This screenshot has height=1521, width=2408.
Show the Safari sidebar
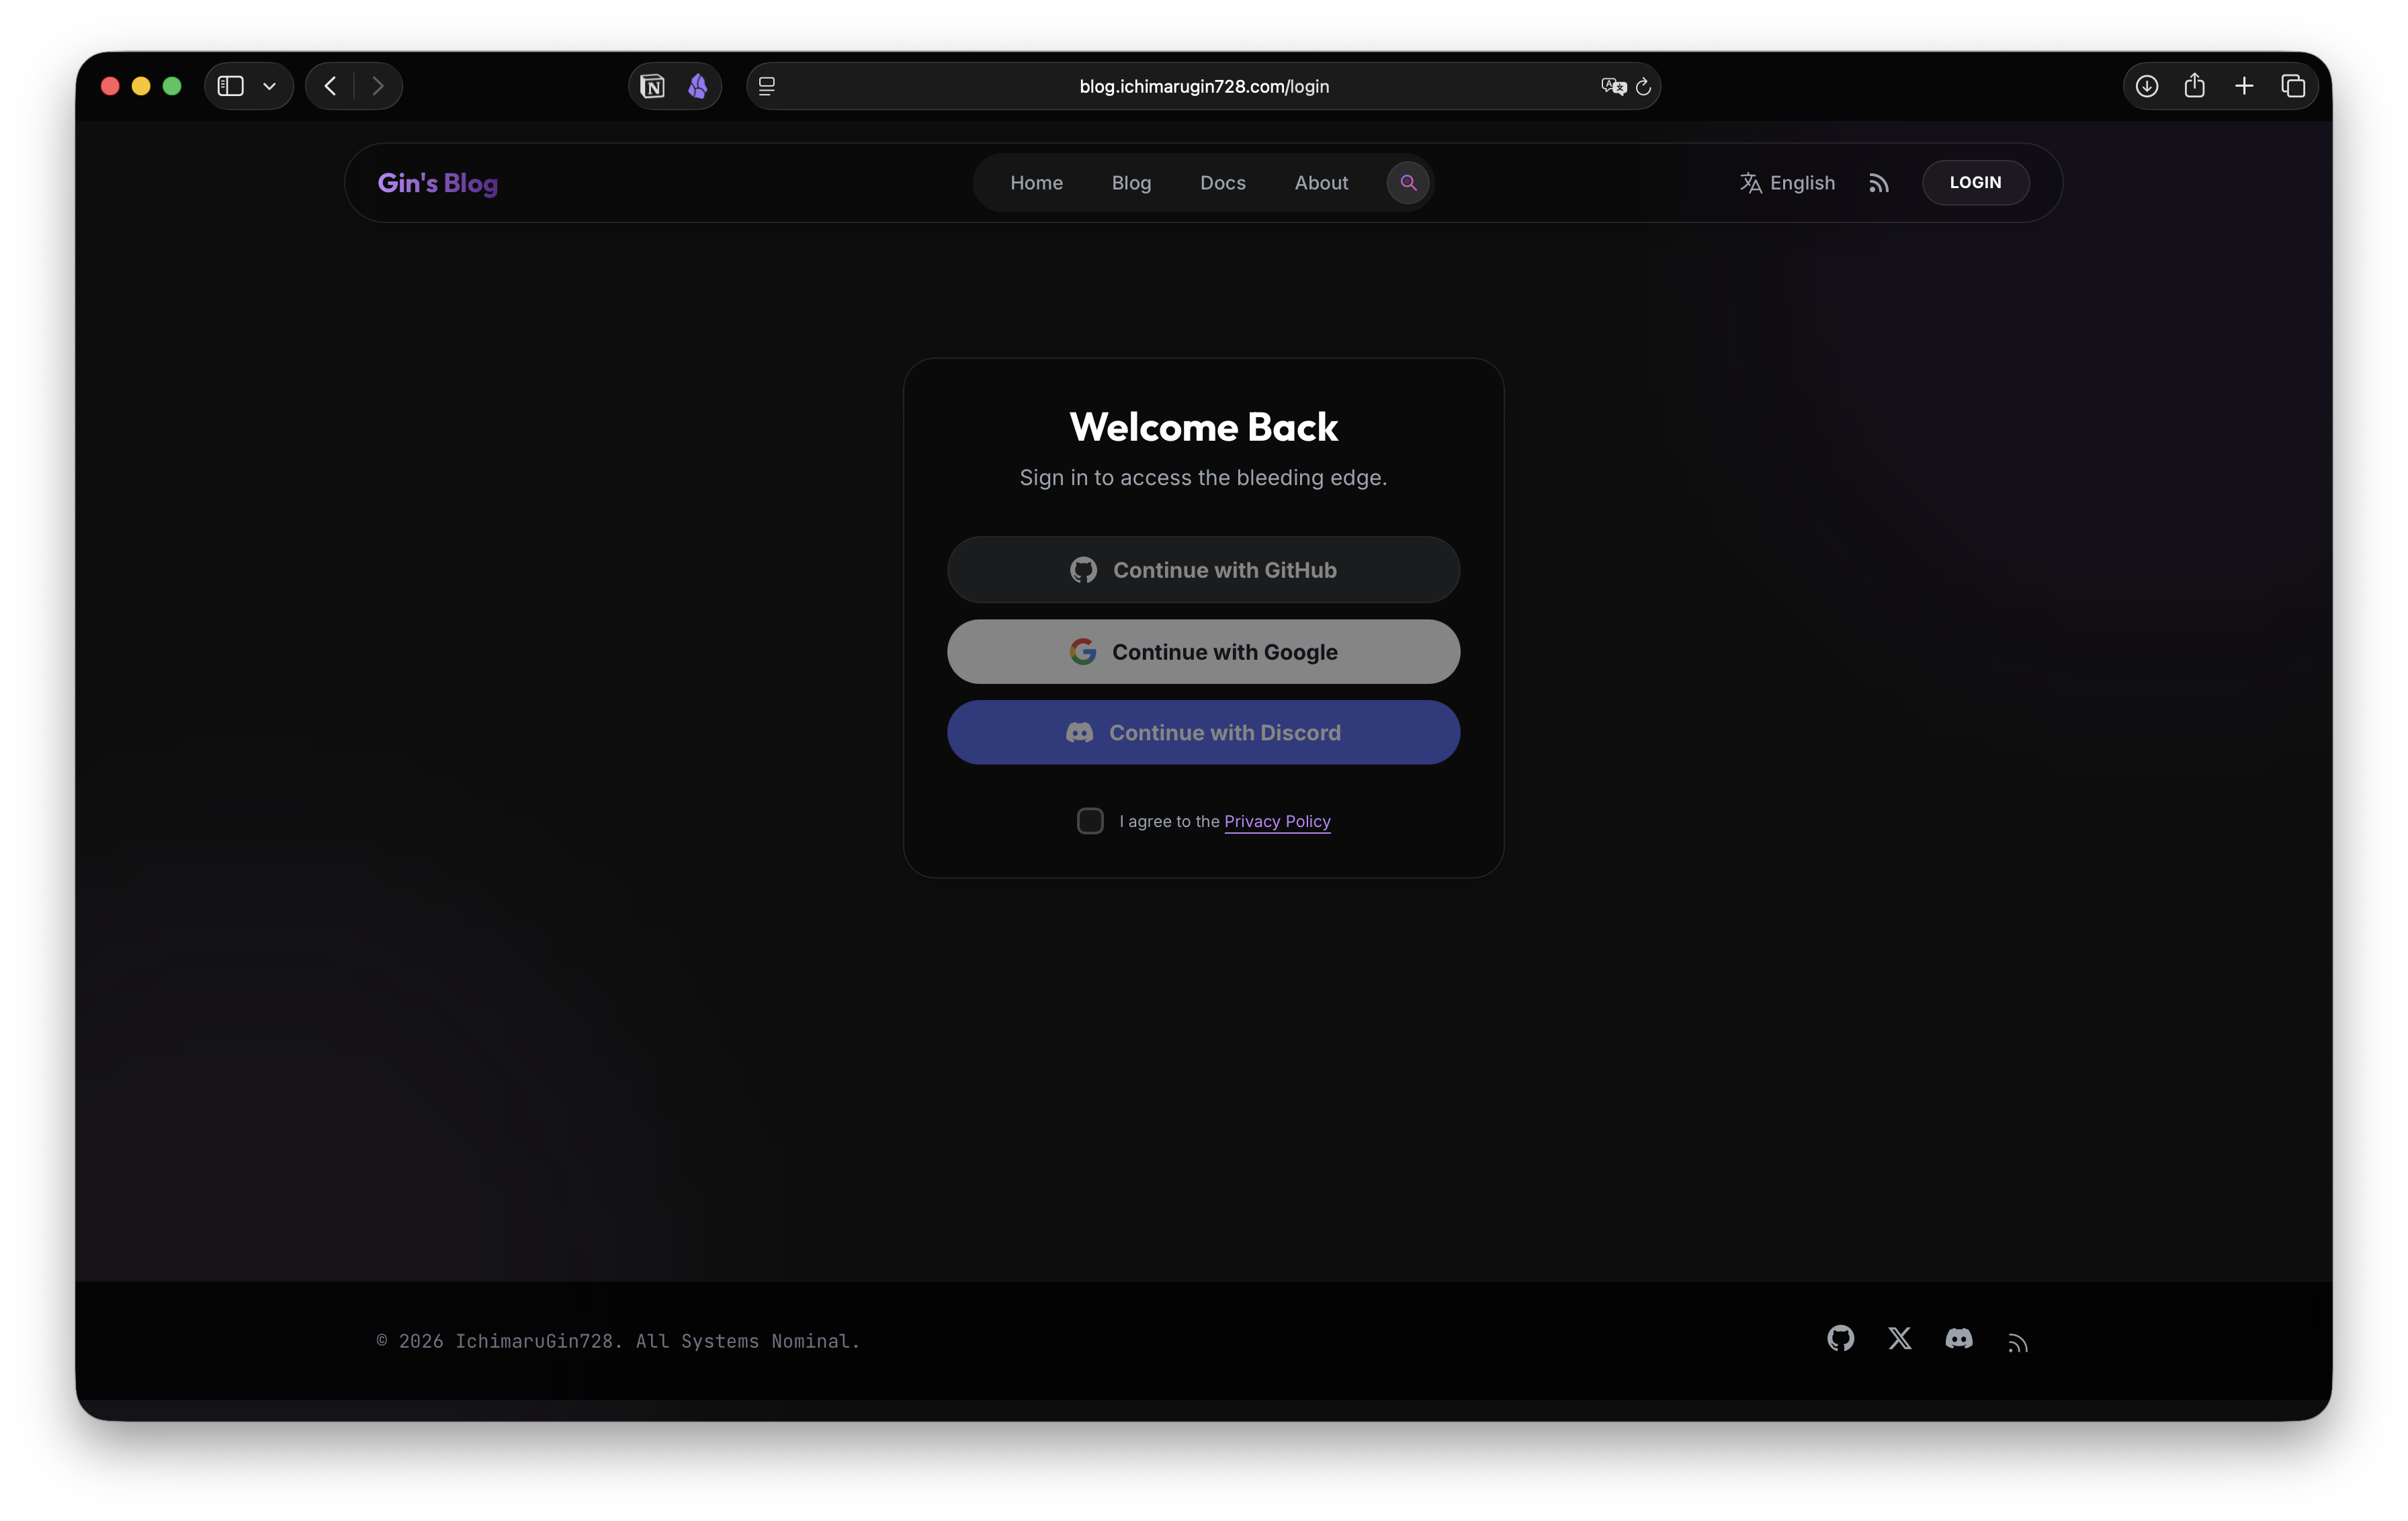click(231, 86)
